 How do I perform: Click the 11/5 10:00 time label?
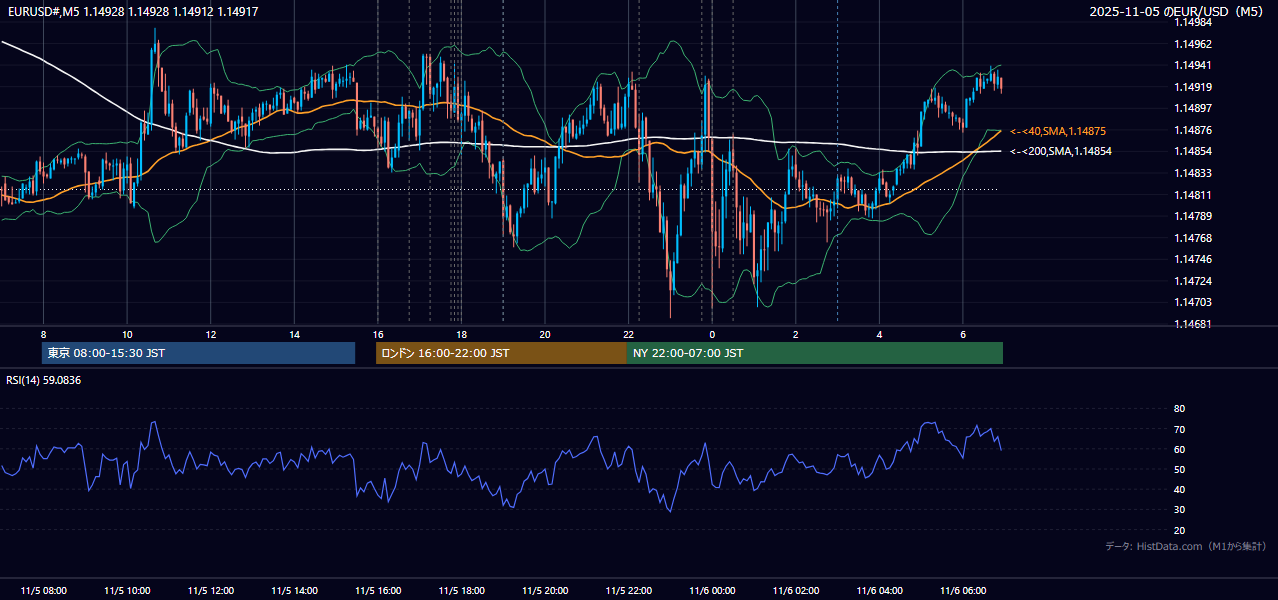point(127,591)
